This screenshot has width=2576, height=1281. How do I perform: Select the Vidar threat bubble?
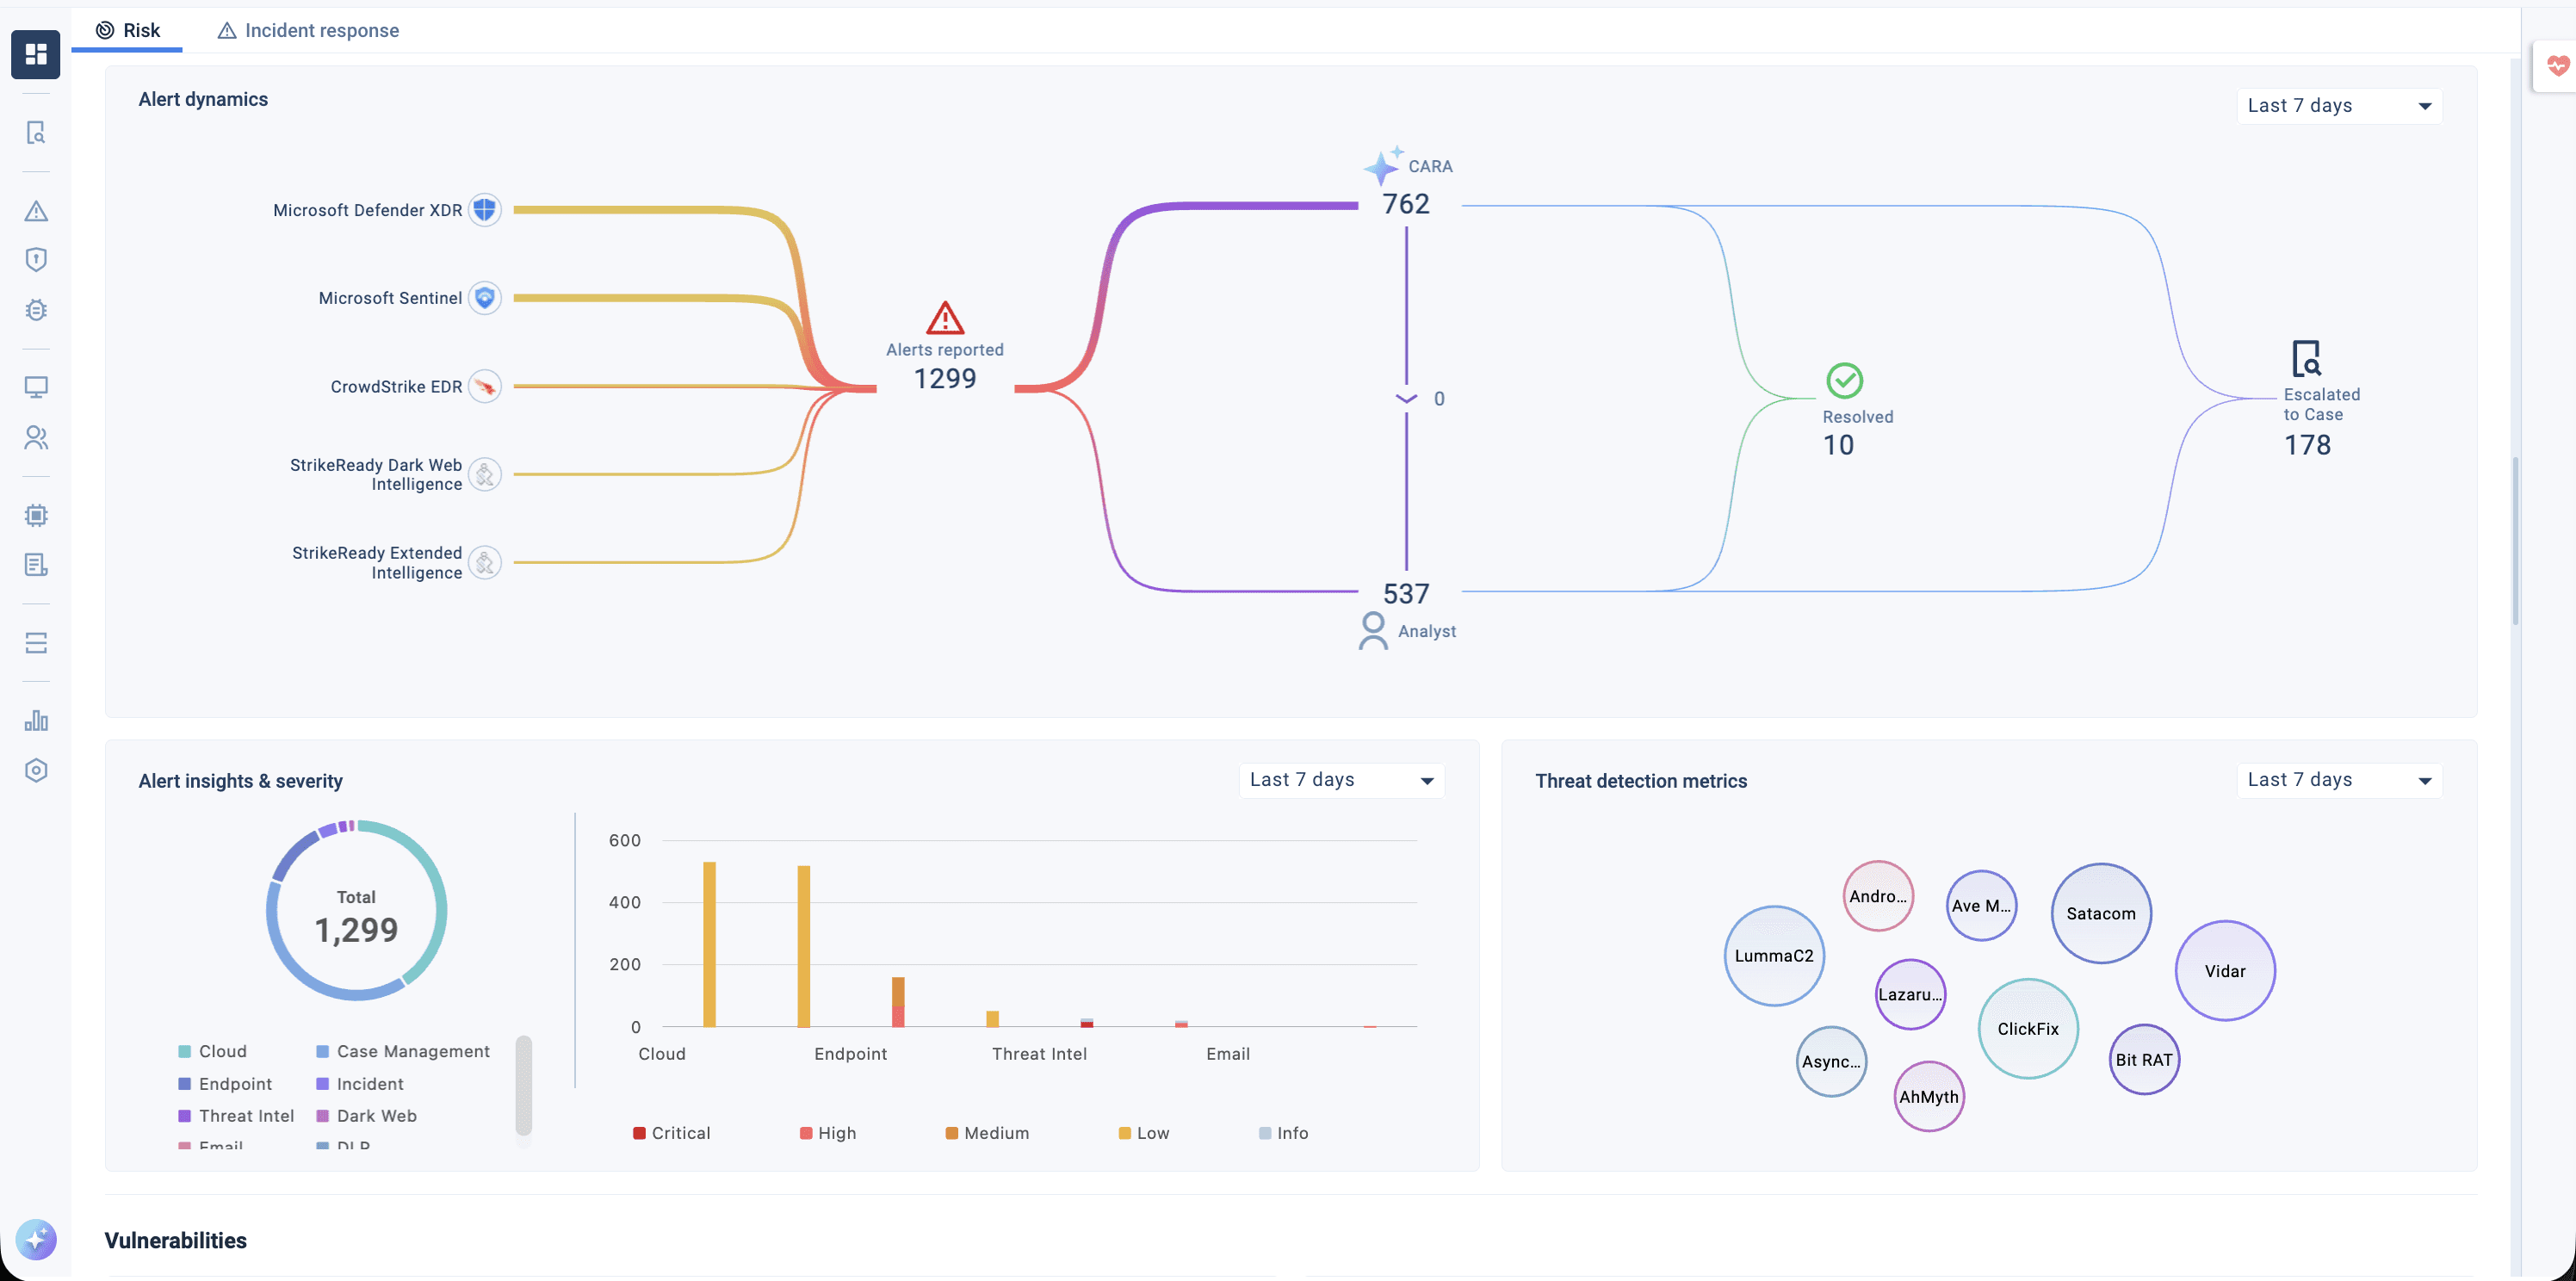[2225, 971]
